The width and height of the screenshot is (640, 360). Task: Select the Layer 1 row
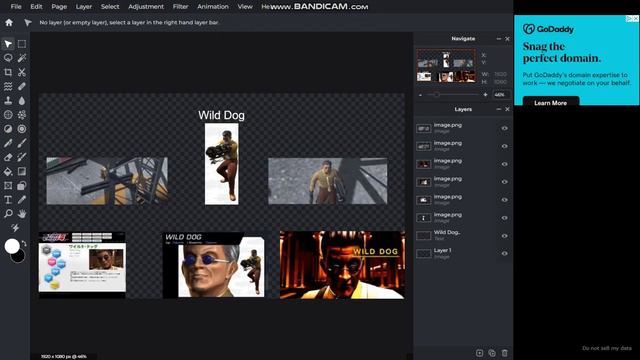click(x=463, y=253)
